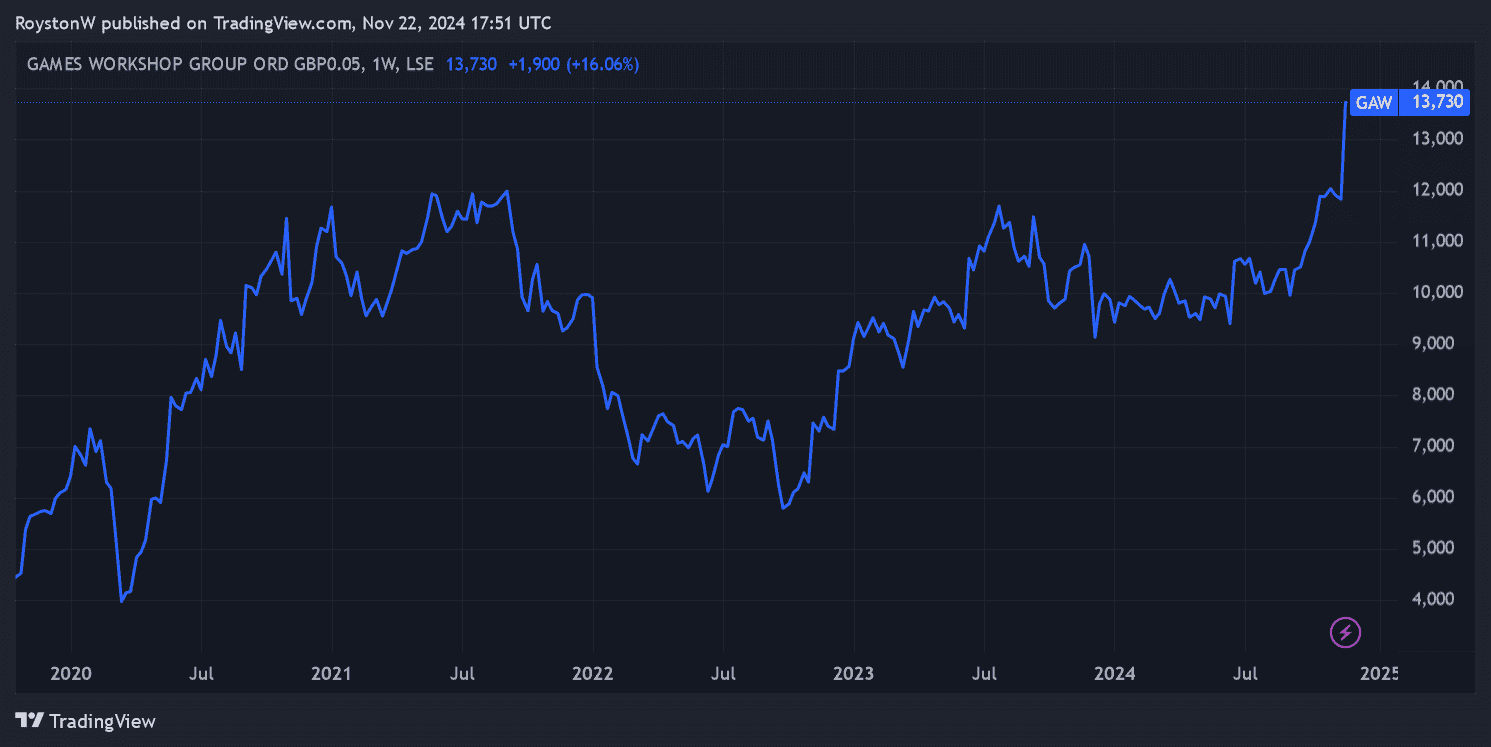The image size is (1491, 747).
Task: Click the RoystonW published header text
Action: pyautogui.click(x=282, y=23)
